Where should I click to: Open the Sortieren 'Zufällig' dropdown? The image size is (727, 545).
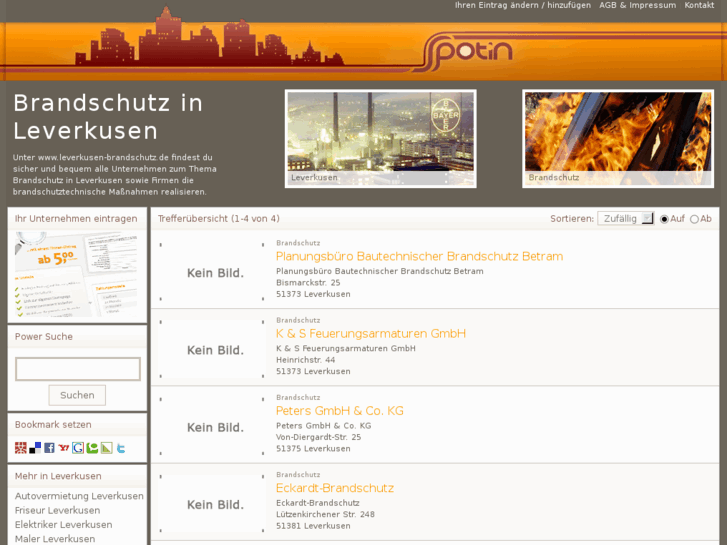(625, 218)
